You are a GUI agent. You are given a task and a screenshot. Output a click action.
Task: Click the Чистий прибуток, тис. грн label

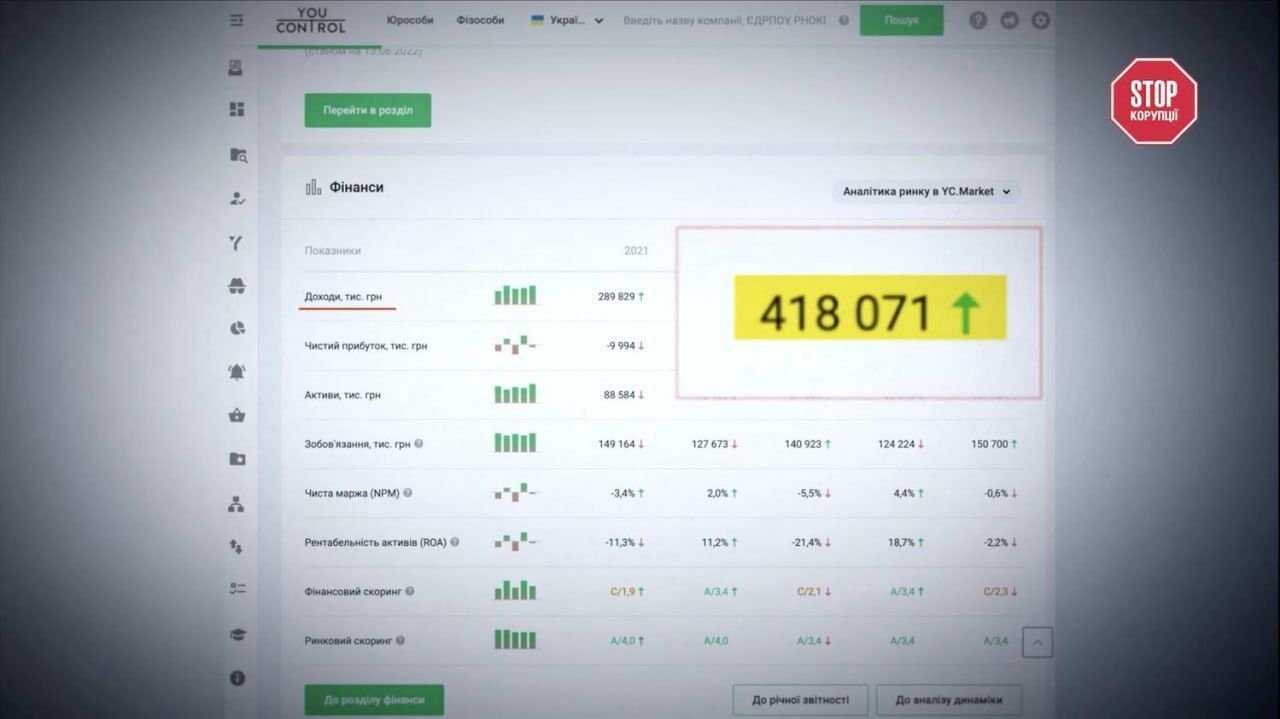tap(366, 346)
